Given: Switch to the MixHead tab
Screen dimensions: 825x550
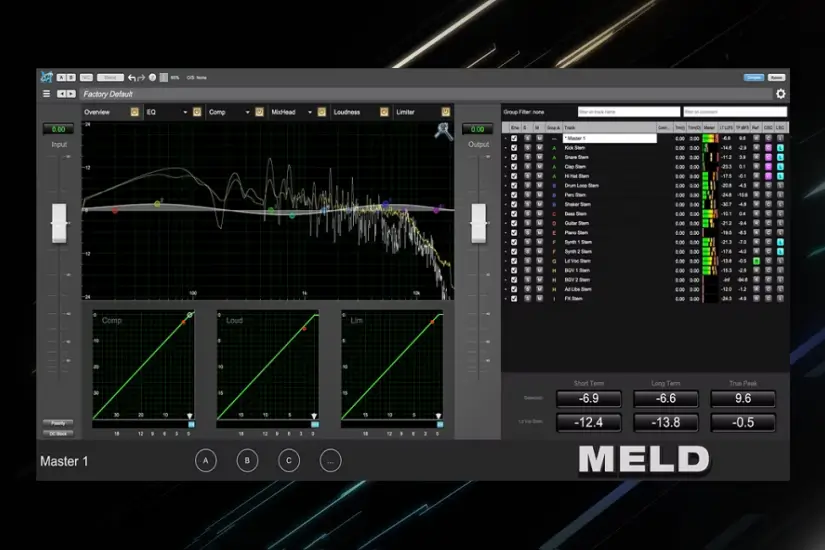Looking at the screenshot, I should click(x=283, y=112).
